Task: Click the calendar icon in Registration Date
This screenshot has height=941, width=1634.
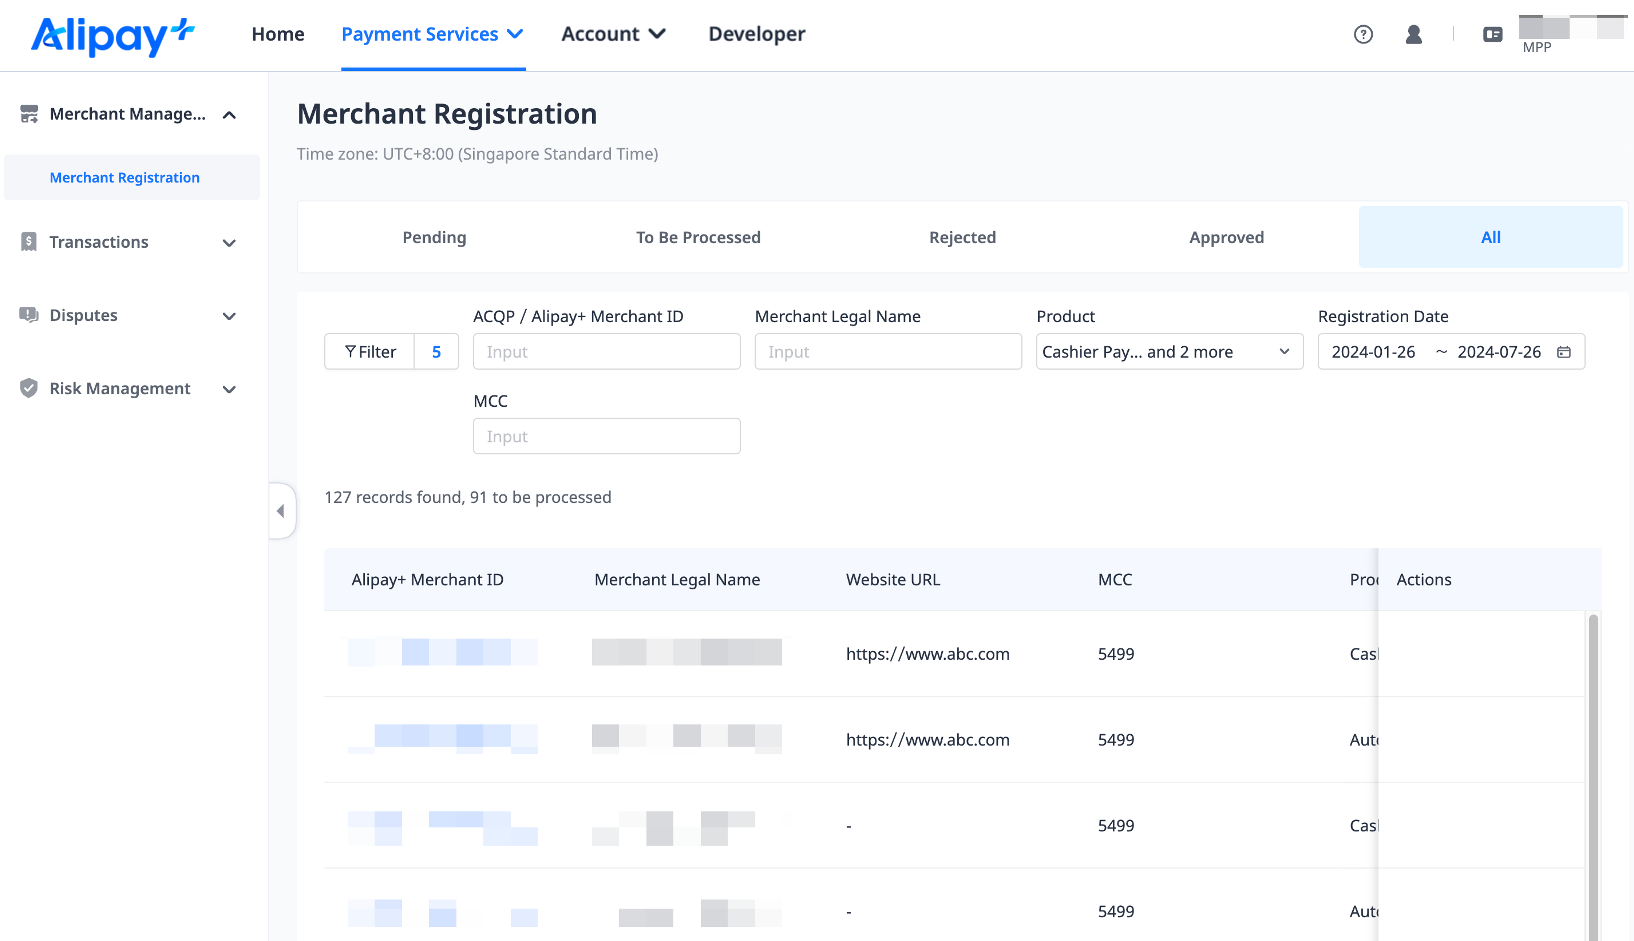Action: 1564,352
